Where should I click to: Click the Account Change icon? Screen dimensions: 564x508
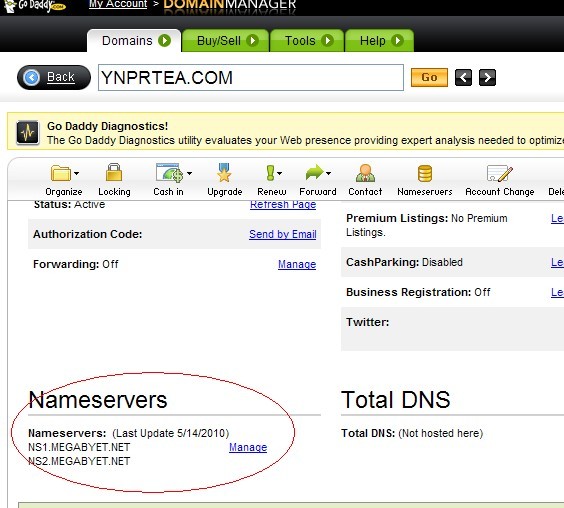[x=500, y=173]
